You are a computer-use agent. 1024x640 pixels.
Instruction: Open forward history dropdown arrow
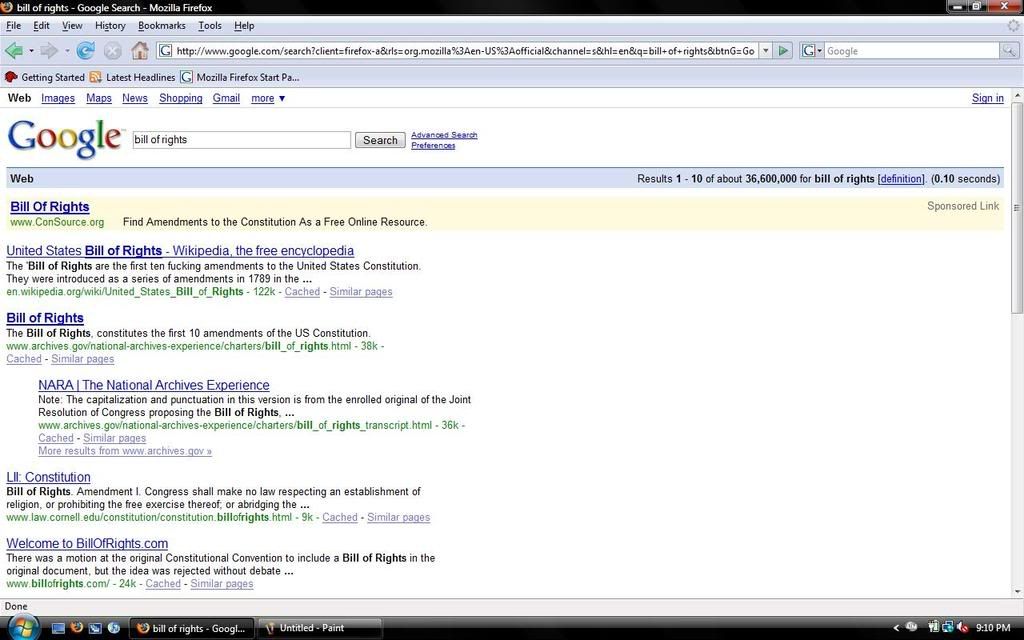click(67, 50)
